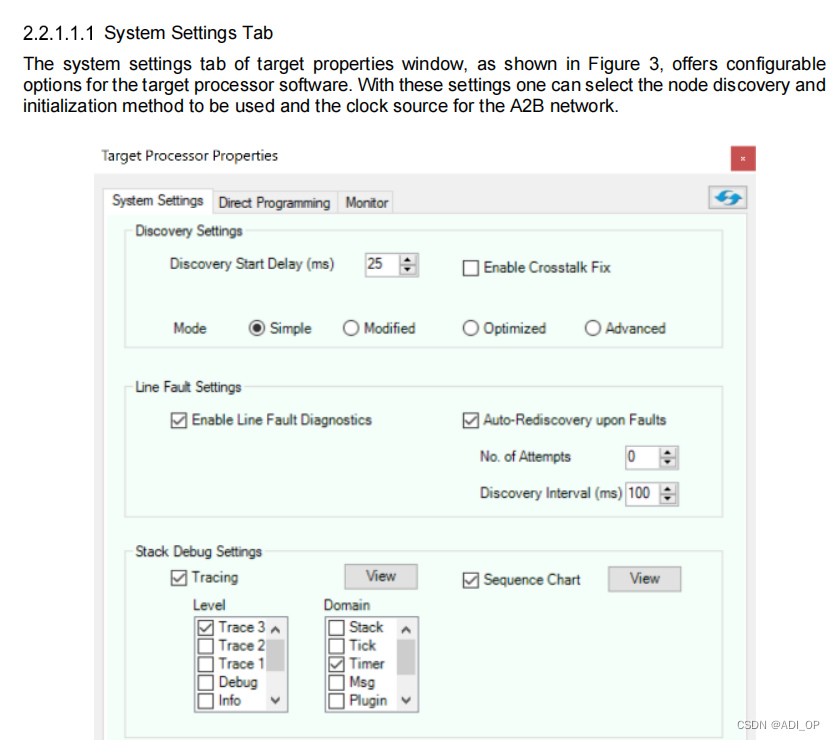Select the Simple mode radio button
The width and height of the screenshot is (835, 740).
(x=257, y=328)
